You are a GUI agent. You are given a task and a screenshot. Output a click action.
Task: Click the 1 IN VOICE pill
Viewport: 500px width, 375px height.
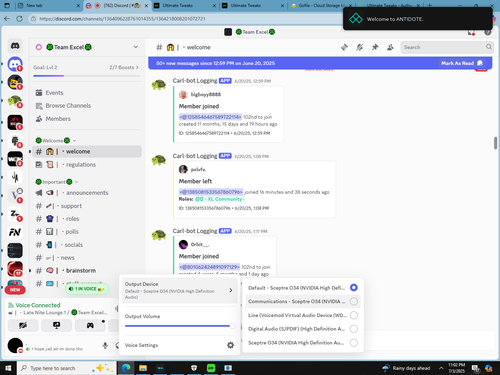click(87, 289)
